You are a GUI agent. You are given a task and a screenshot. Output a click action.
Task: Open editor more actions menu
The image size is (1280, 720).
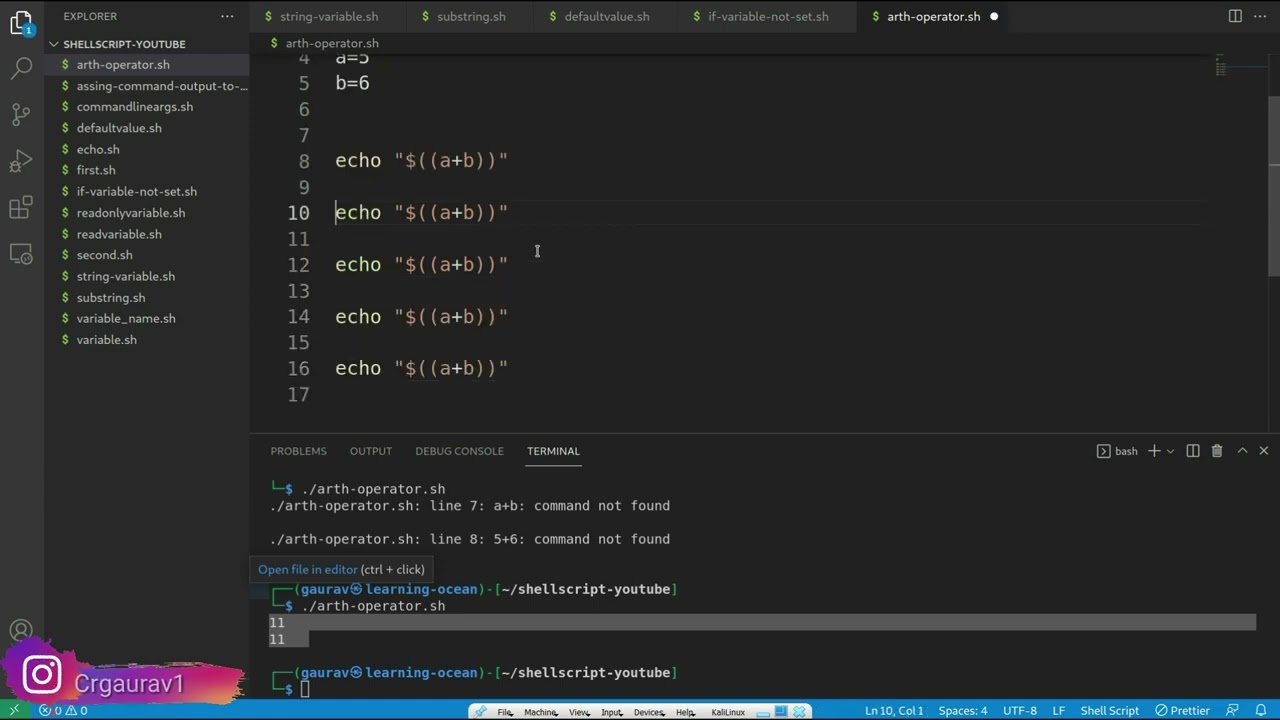pyautogui.click(x=1261, y=16)
